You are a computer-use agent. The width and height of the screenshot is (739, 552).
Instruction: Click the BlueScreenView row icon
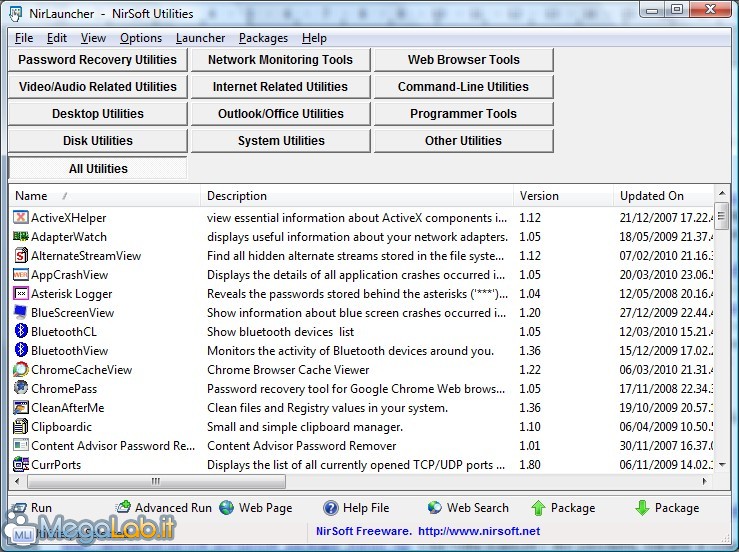[x=20, y=312]
